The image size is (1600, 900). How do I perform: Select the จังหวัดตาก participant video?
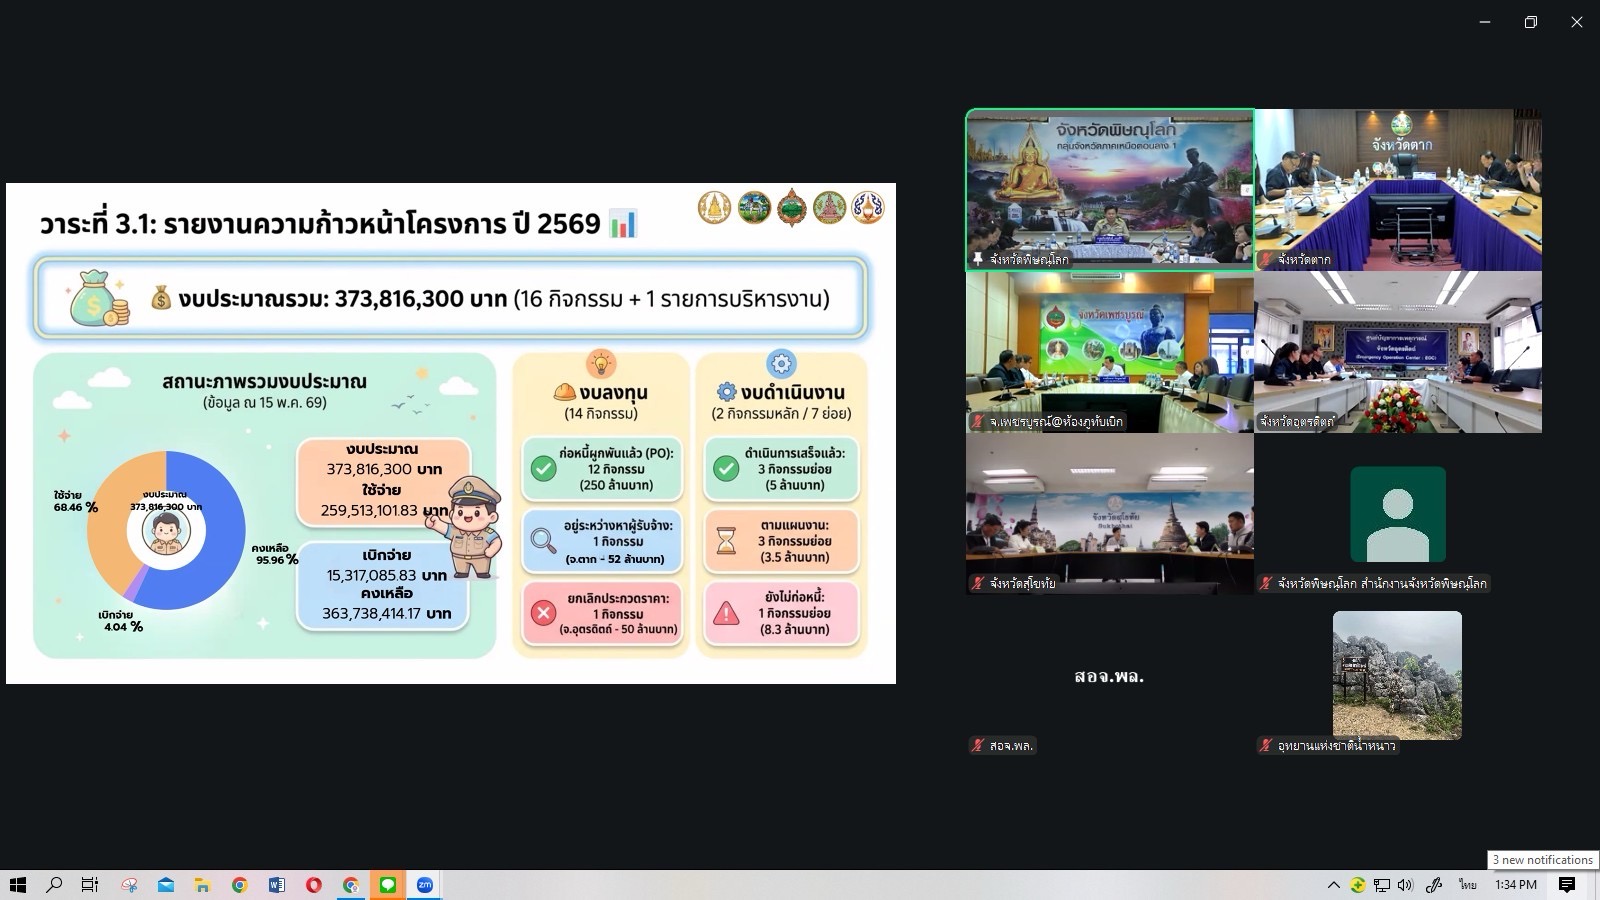[x=1398, y=190]
